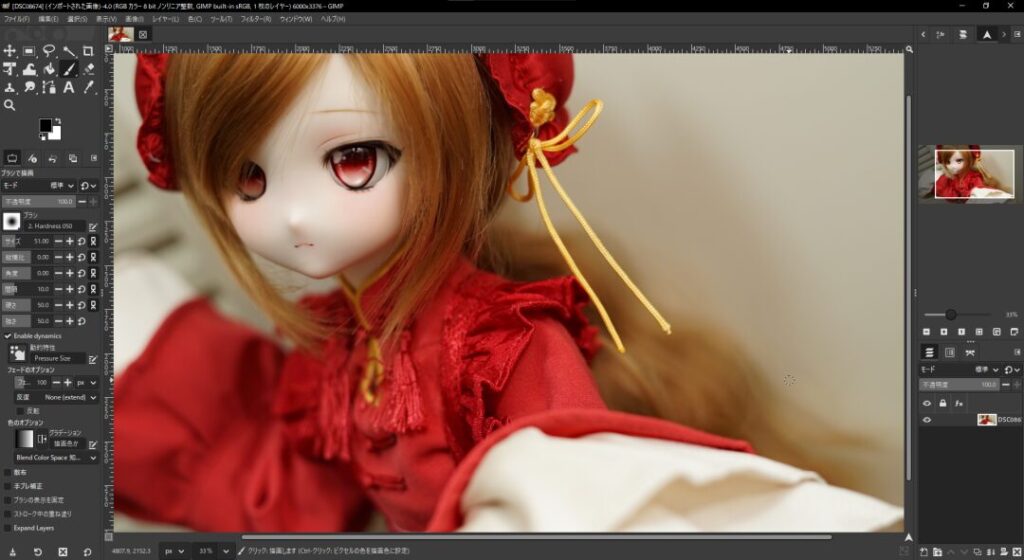Enable the 散布 checkbox
The height and width of the screenshot is (560, 1024).
point(8,472)
